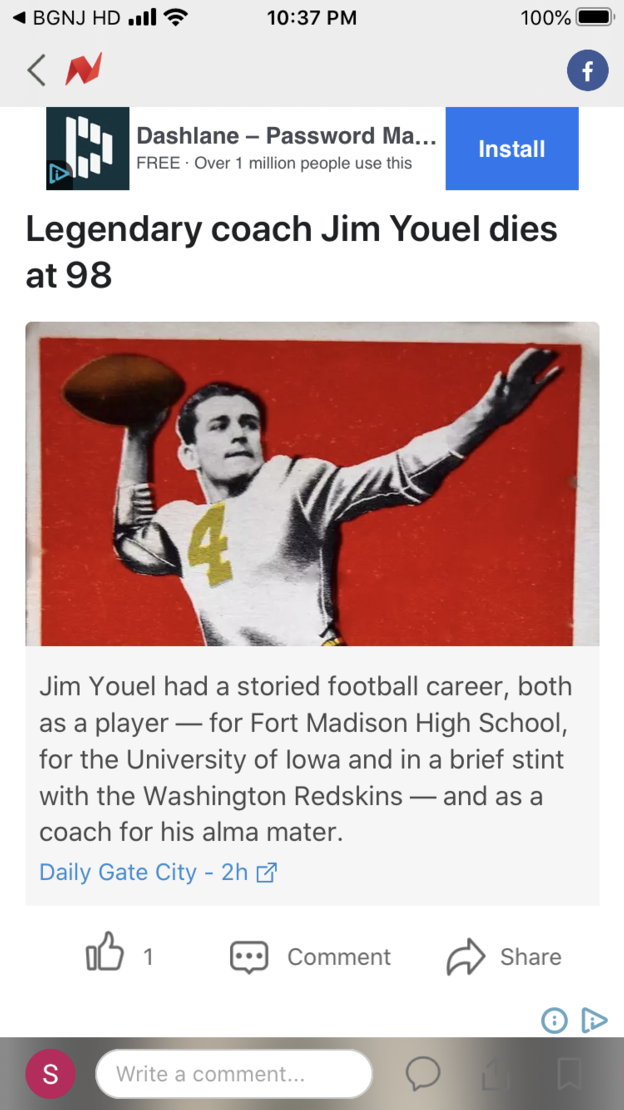Tap the red News Break logo

click(x=83, y=70)
